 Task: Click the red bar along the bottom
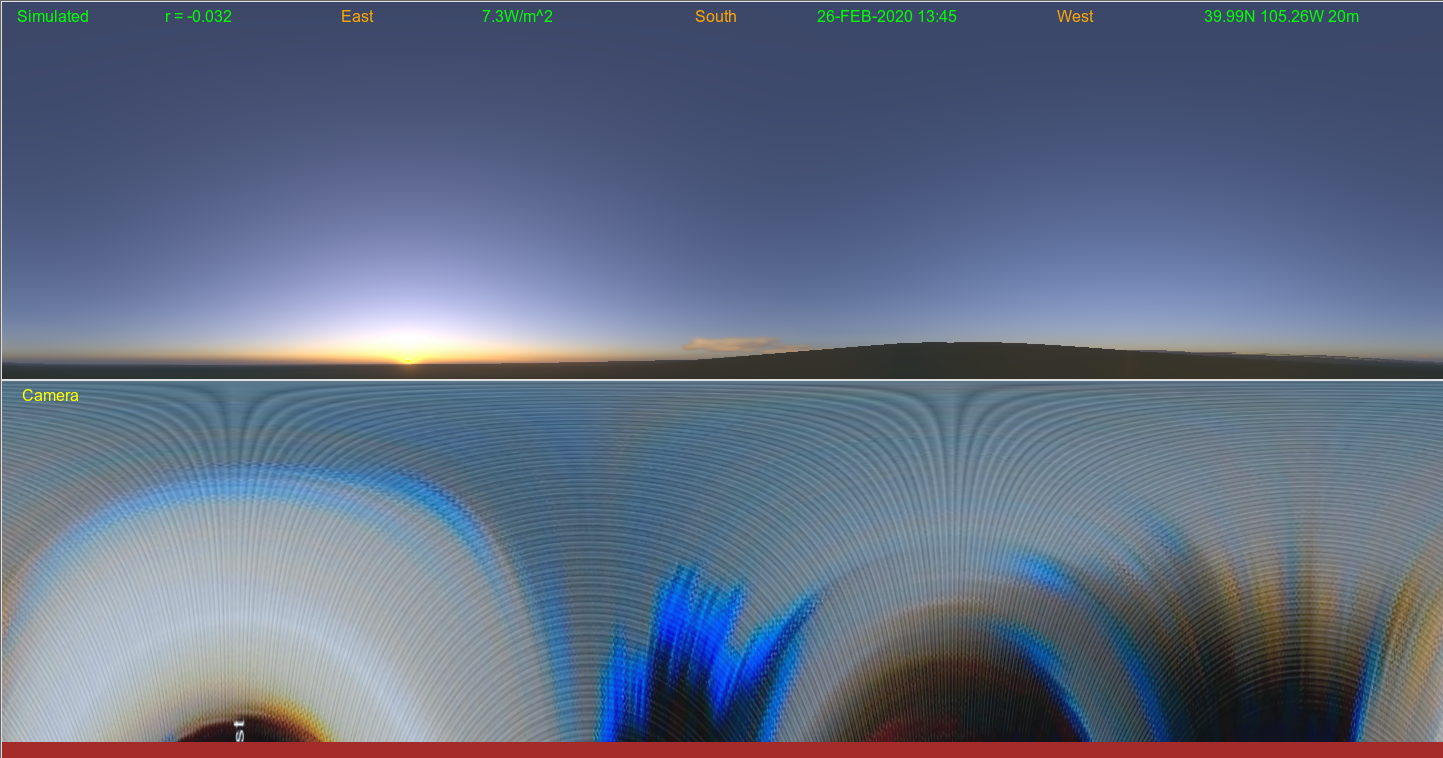point(721,750)
